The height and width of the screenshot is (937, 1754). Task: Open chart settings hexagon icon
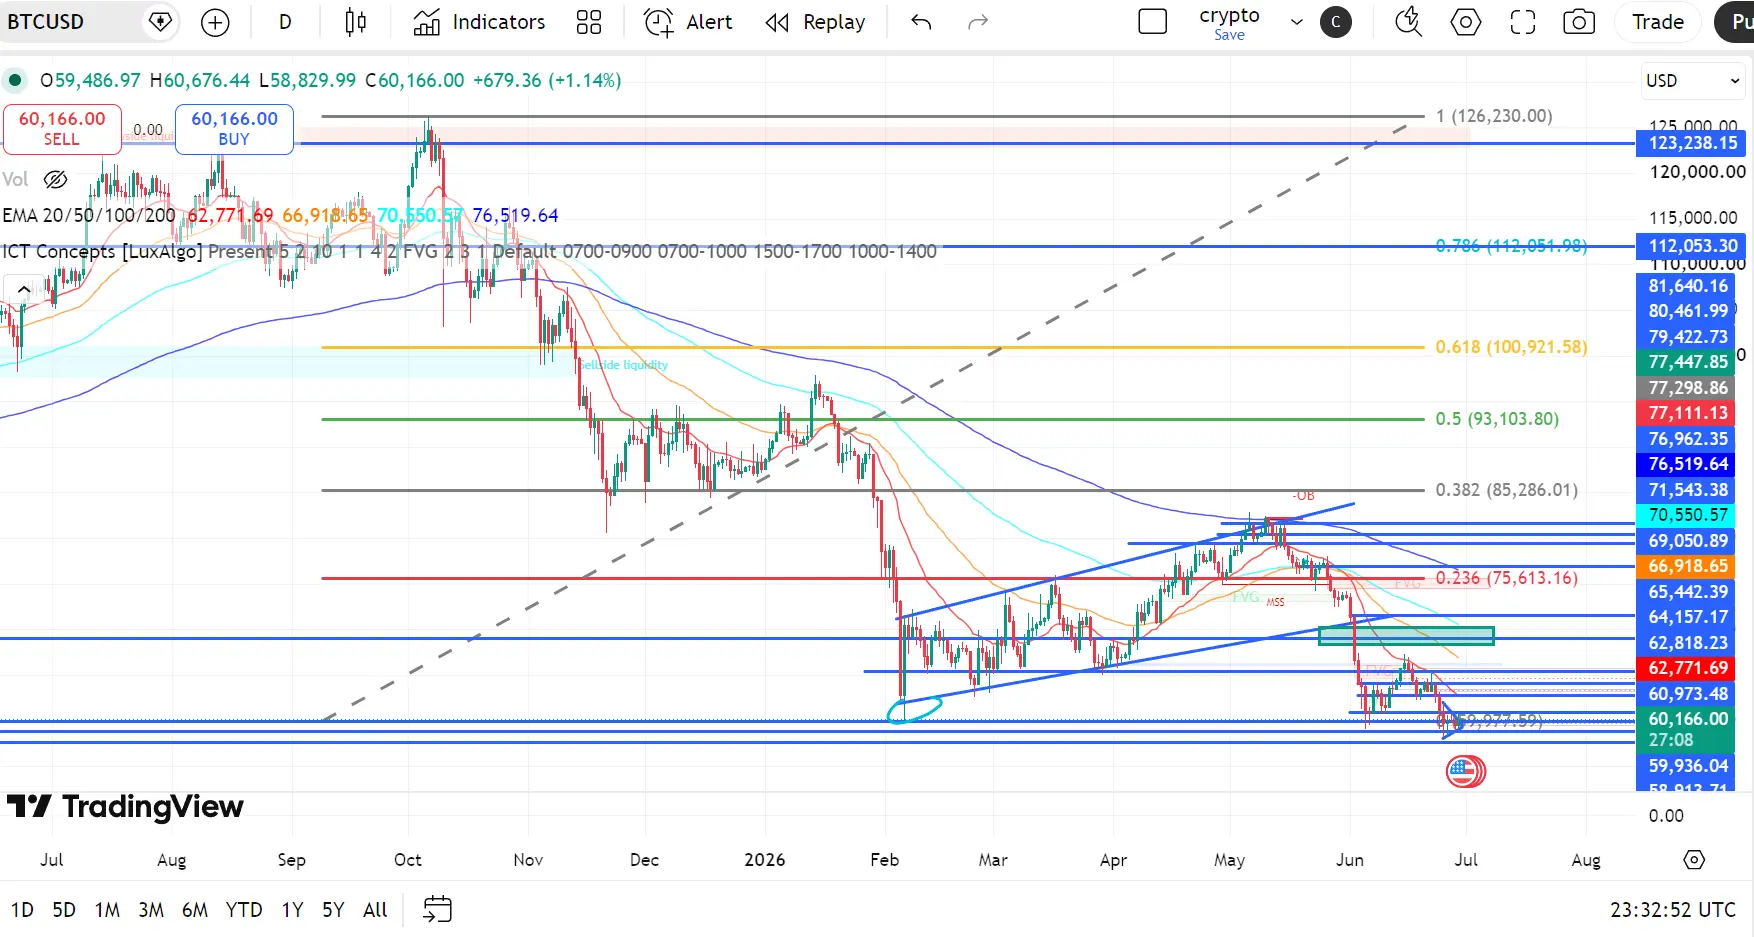[1466, 22]
